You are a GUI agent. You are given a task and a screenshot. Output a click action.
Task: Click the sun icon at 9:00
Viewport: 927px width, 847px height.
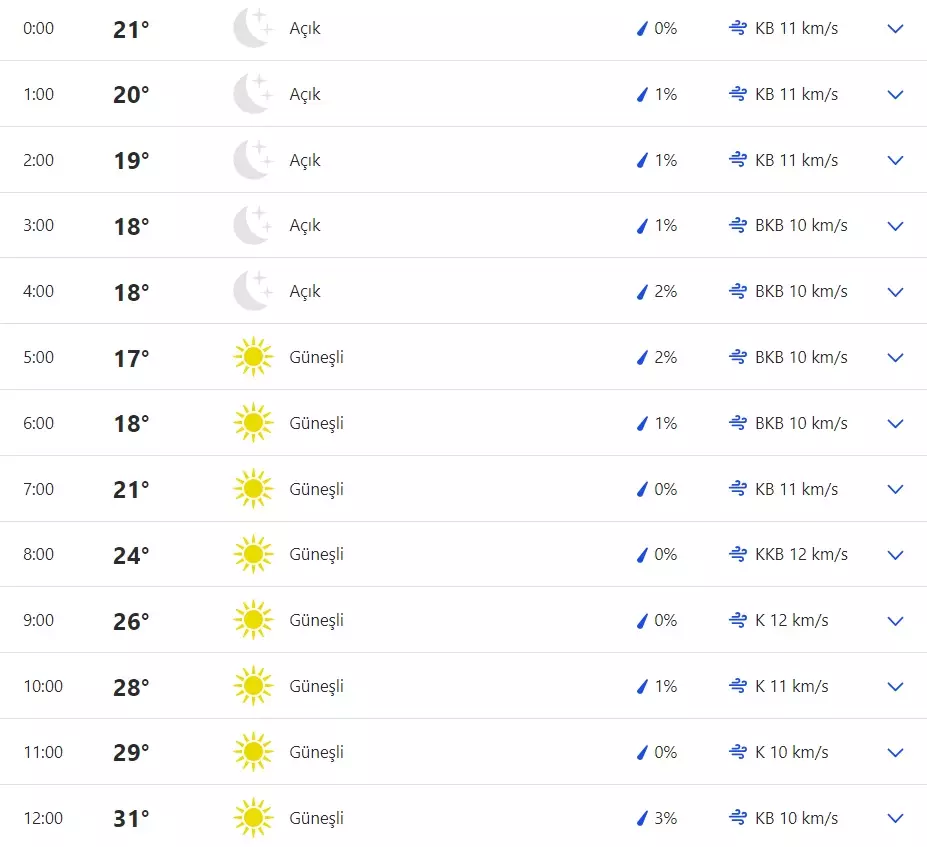[x=253, y=620]
